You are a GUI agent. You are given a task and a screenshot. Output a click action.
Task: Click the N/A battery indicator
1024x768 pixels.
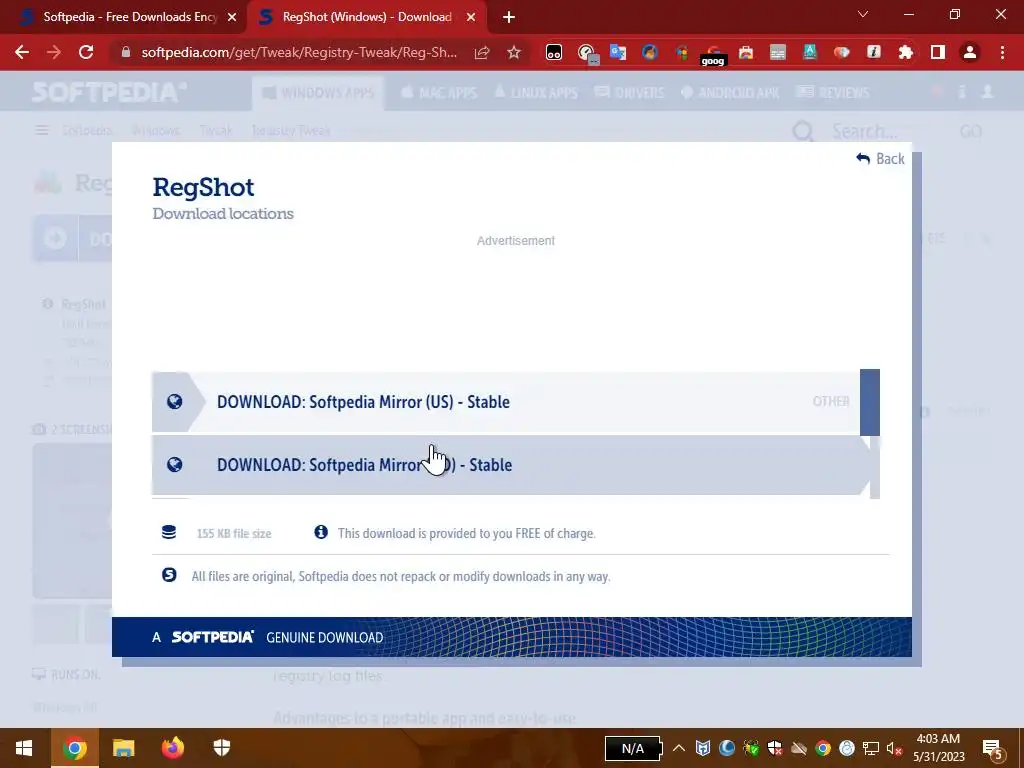tap(633, 748)
